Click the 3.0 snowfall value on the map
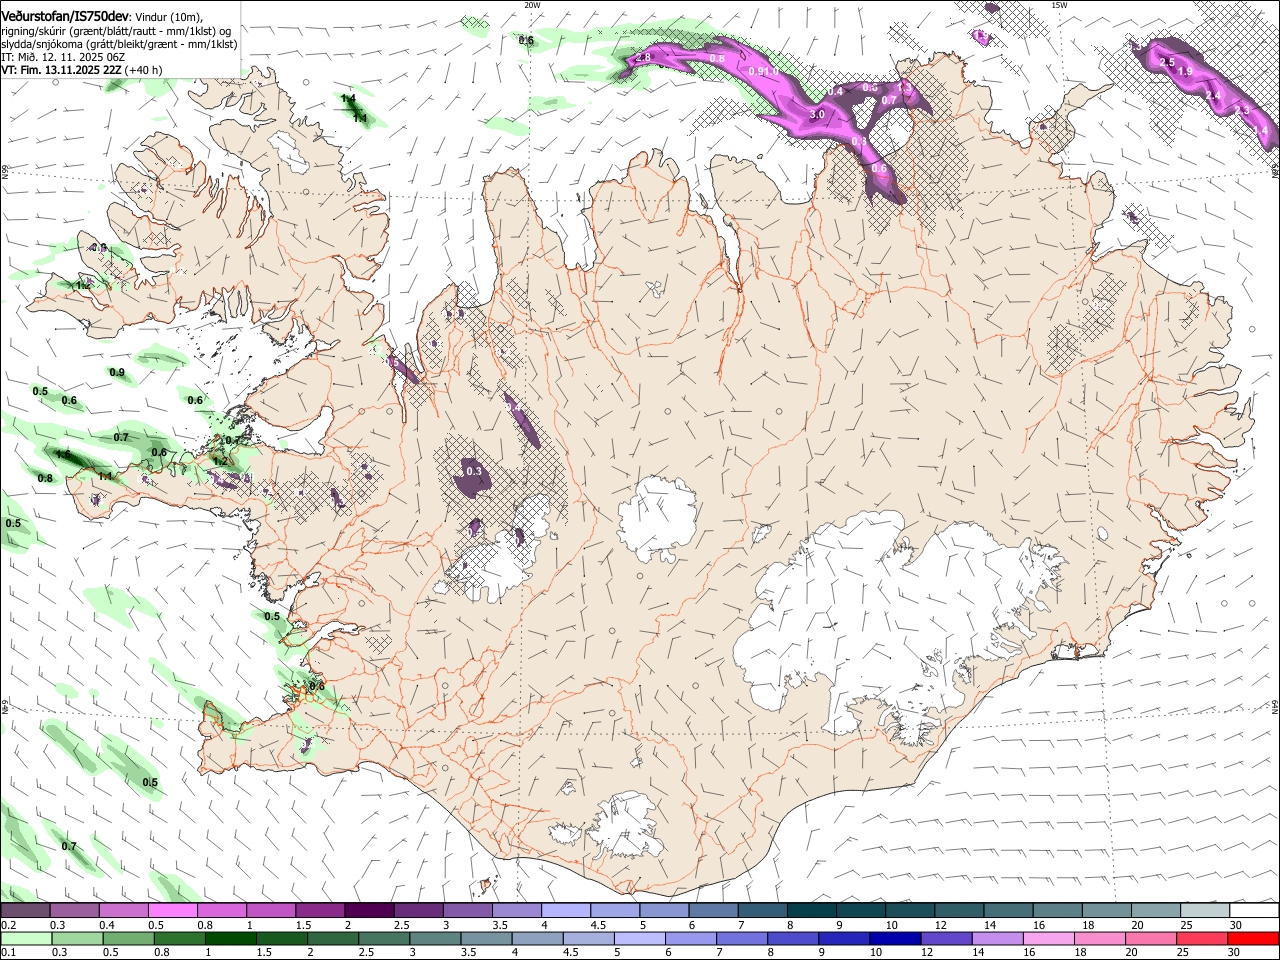 point(816,115)
